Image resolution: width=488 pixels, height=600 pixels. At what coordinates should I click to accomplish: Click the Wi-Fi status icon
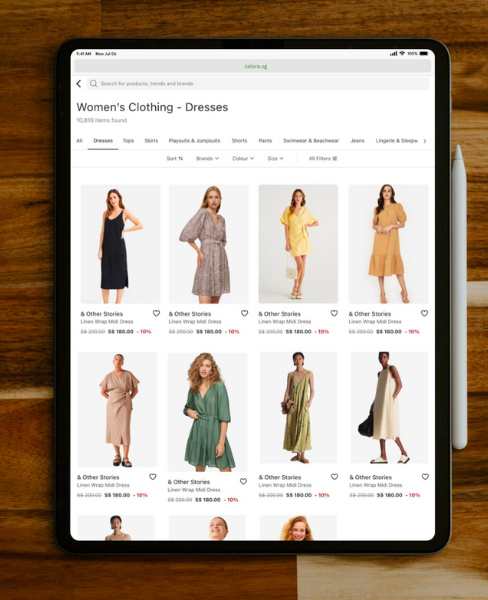(x=402, y=54)
